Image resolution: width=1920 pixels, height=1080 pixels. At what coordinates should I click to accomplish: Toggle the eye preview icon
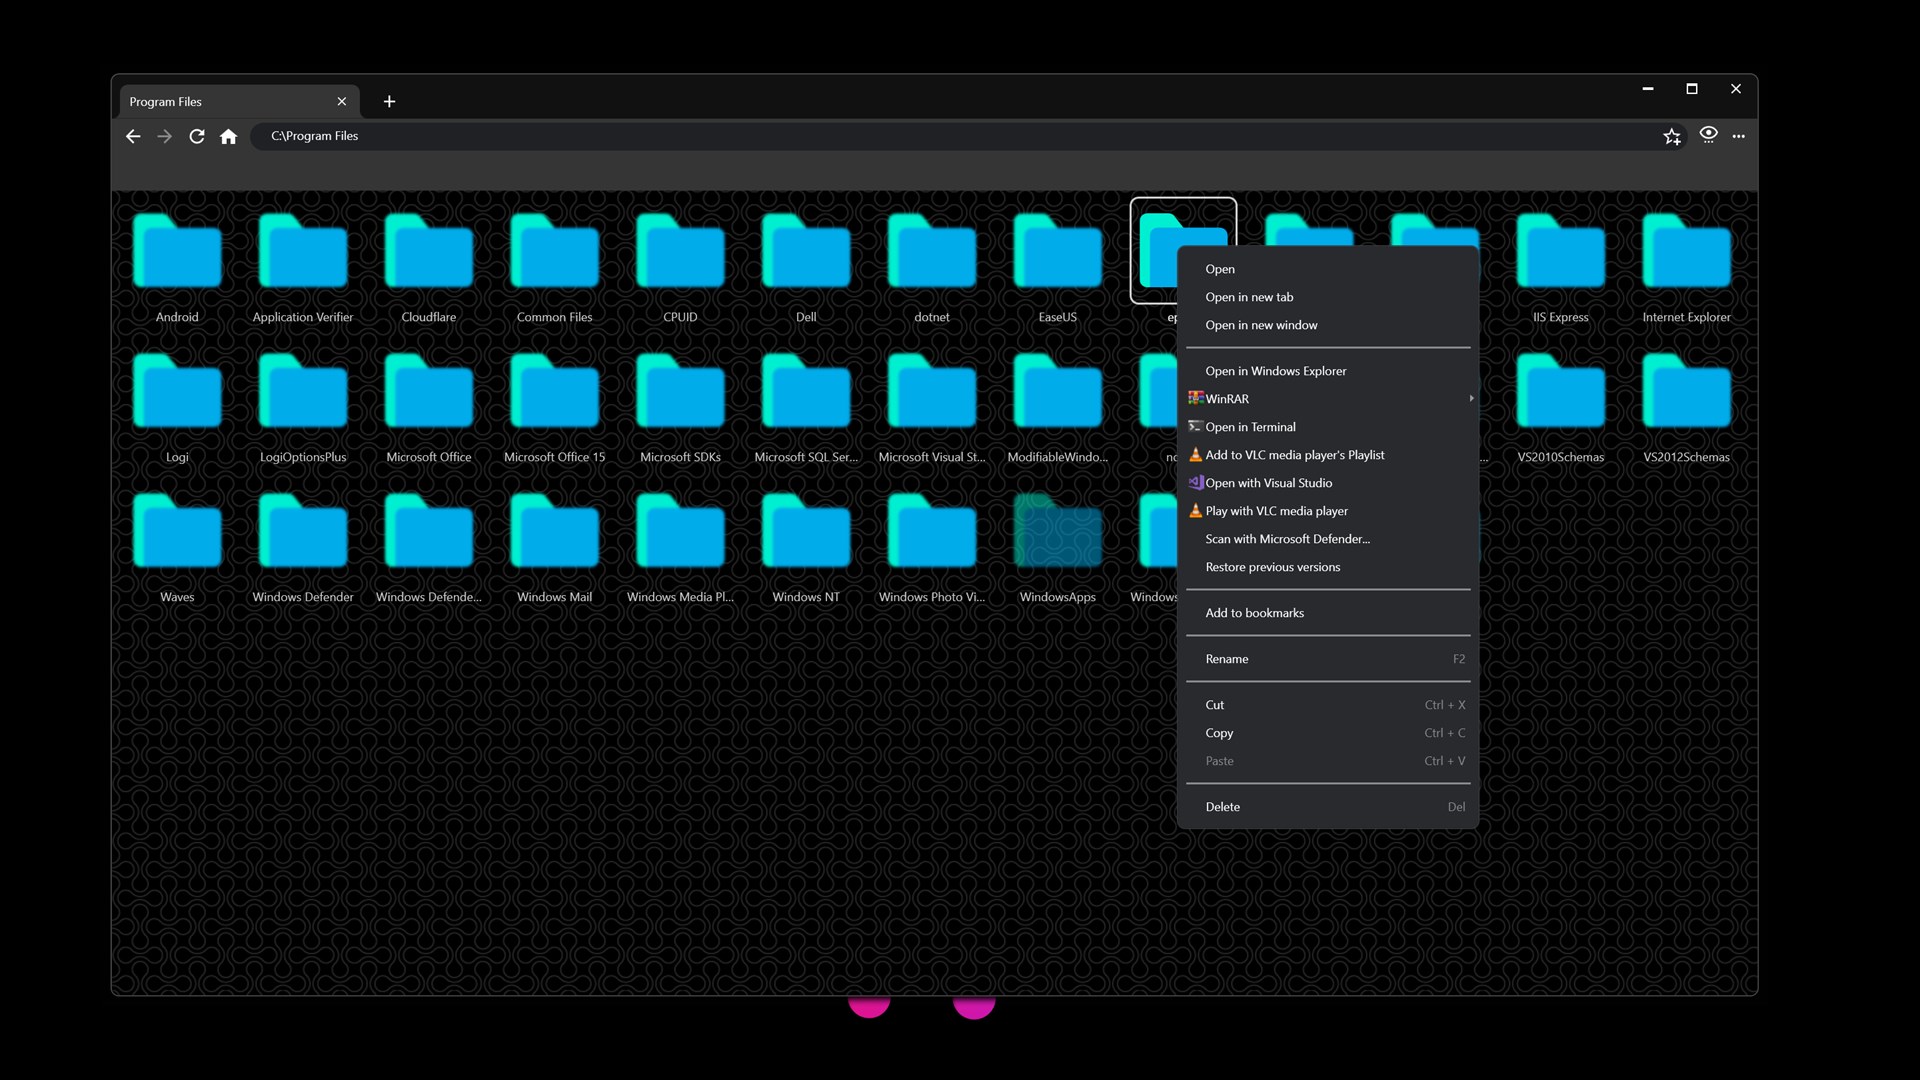[x=1708, y=134]
